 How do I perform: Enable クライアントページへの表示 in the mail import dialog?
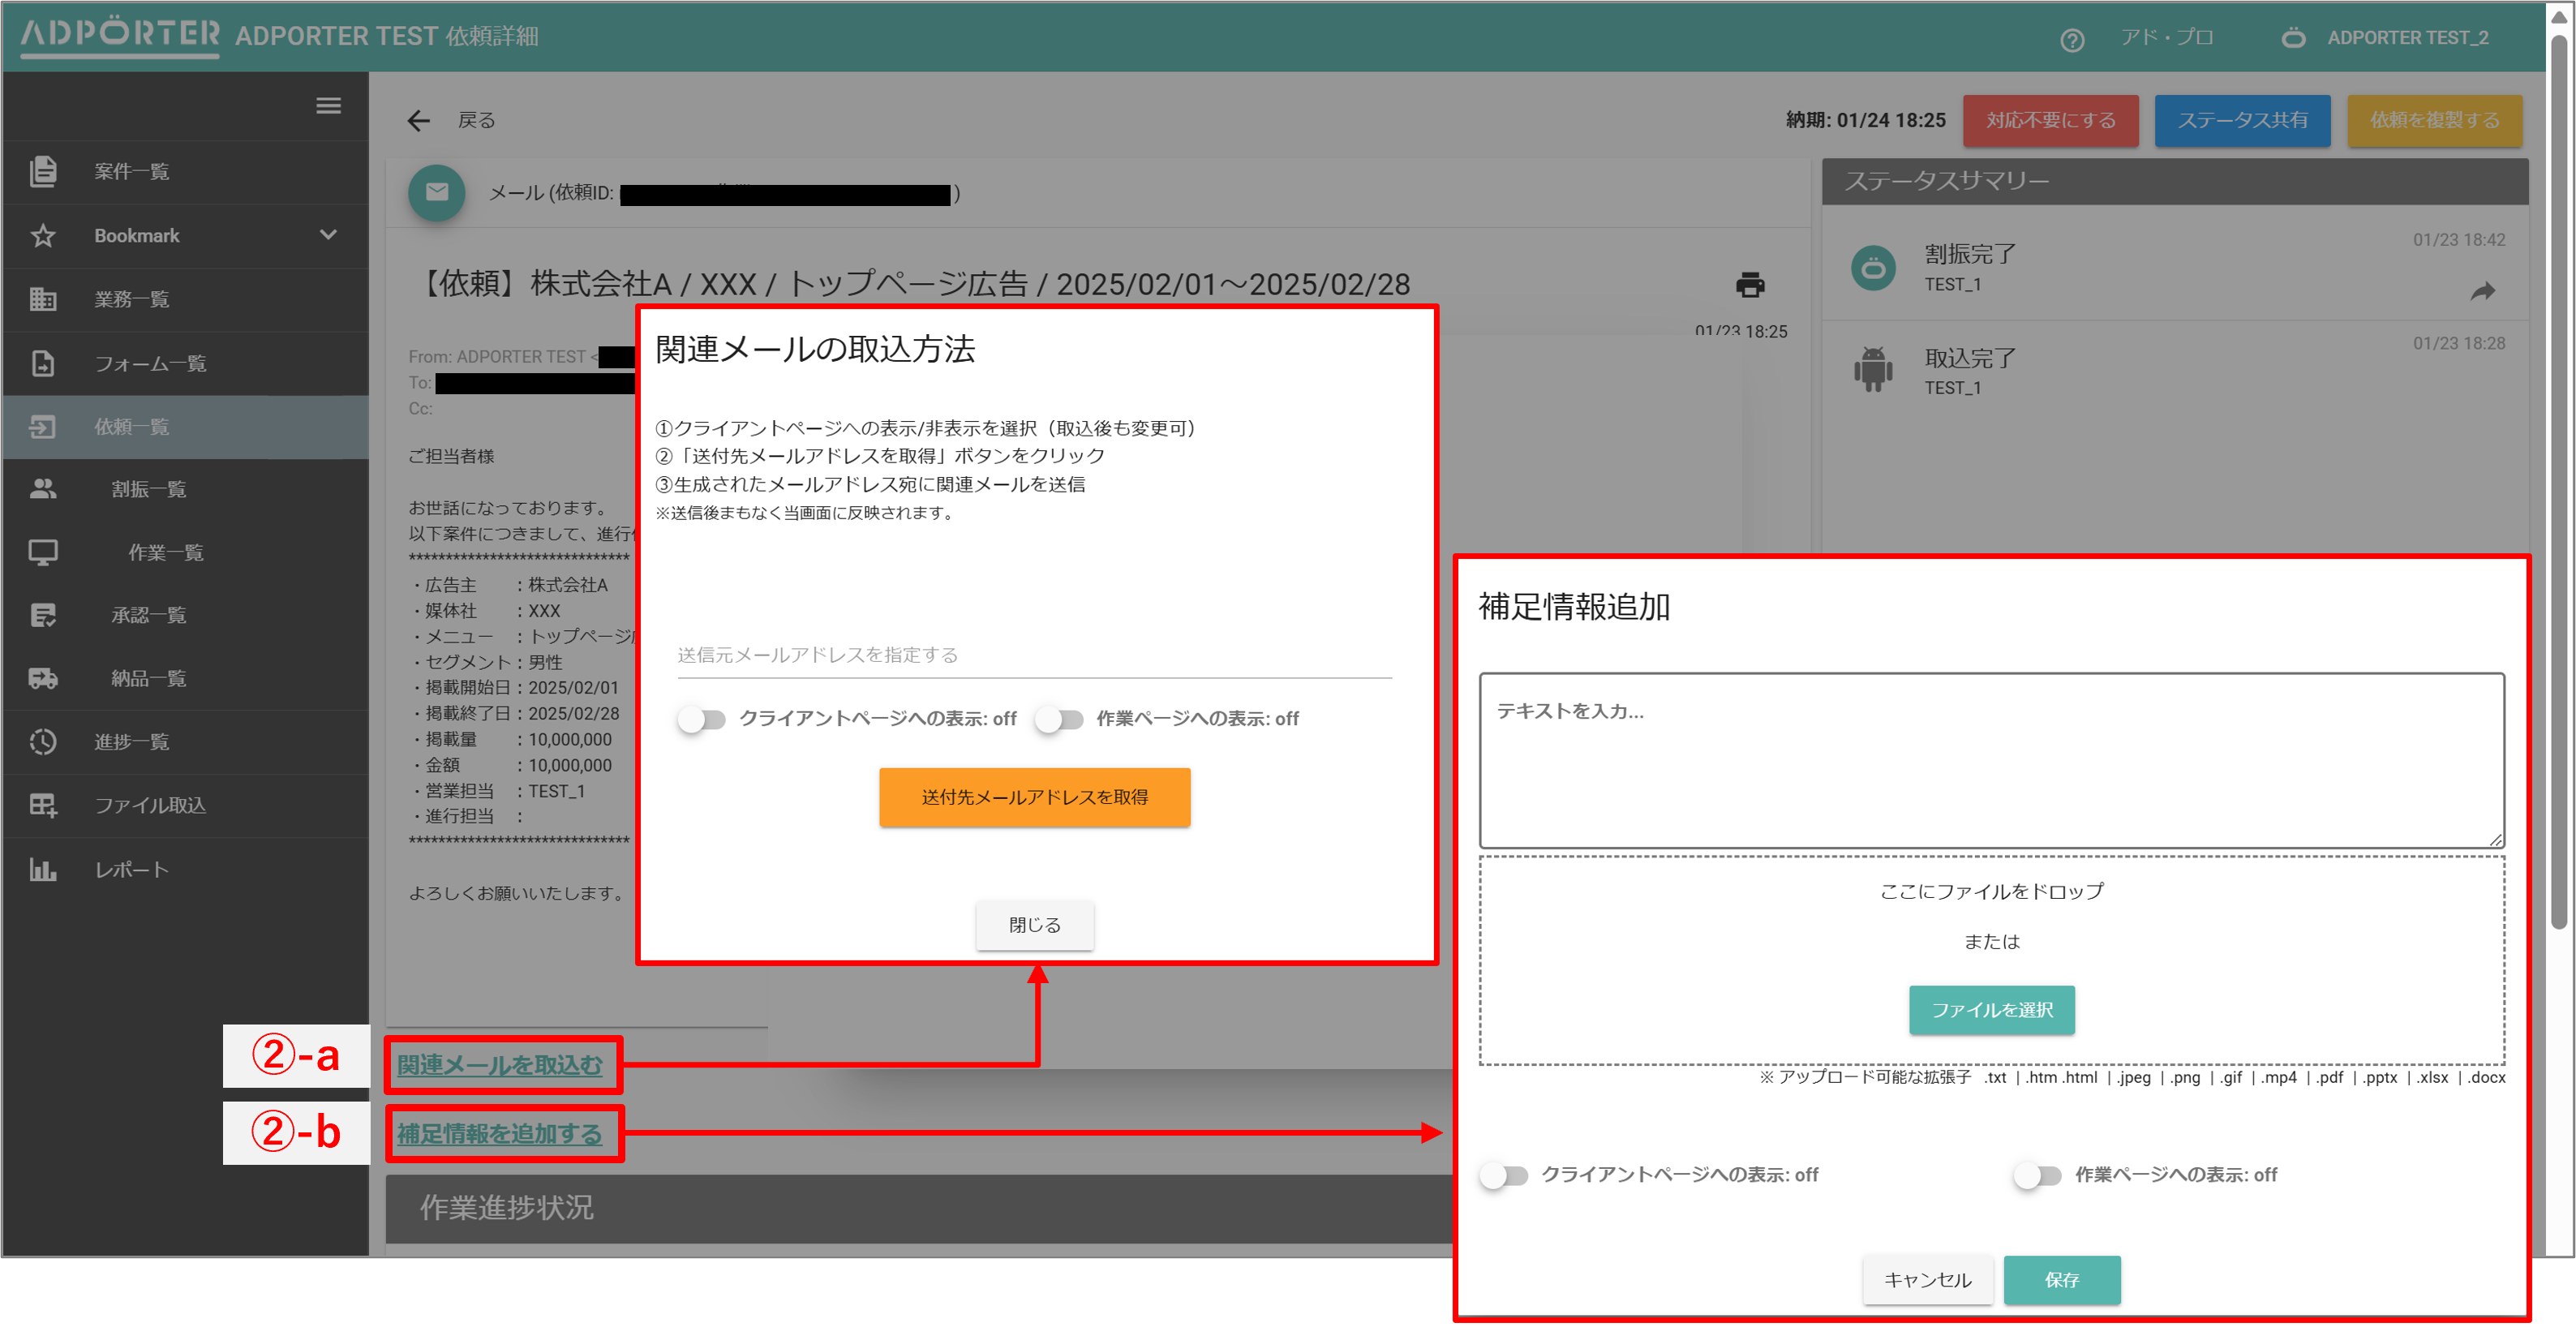pos(703,718)
